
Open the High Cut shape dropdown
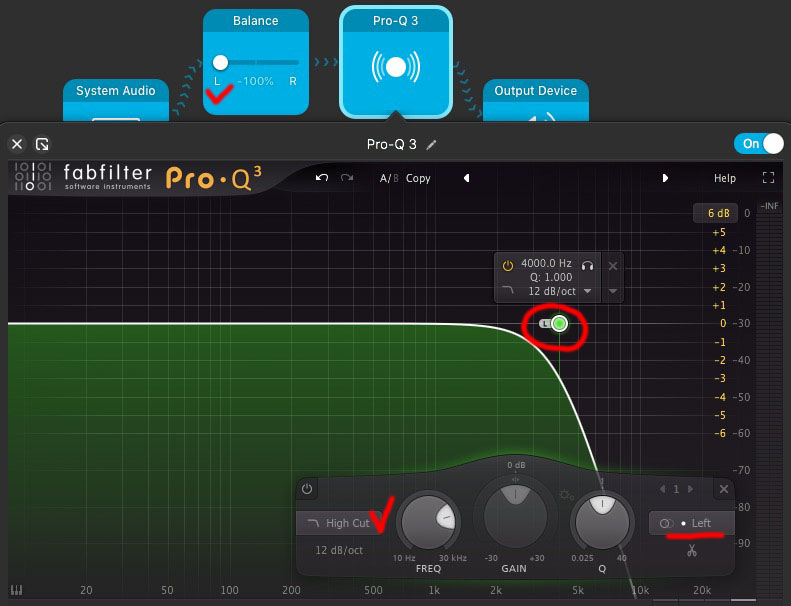(340, 523)
